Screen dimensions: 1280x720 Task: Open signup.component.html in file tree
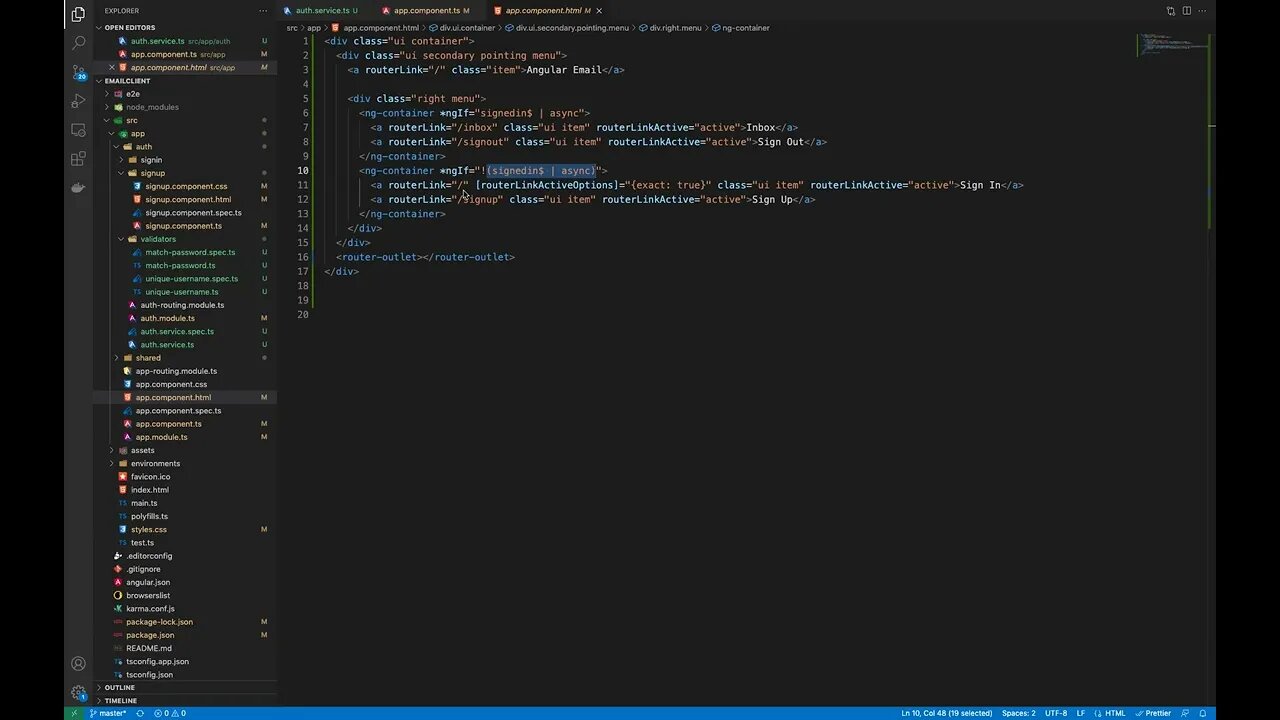tap(188, 199)
